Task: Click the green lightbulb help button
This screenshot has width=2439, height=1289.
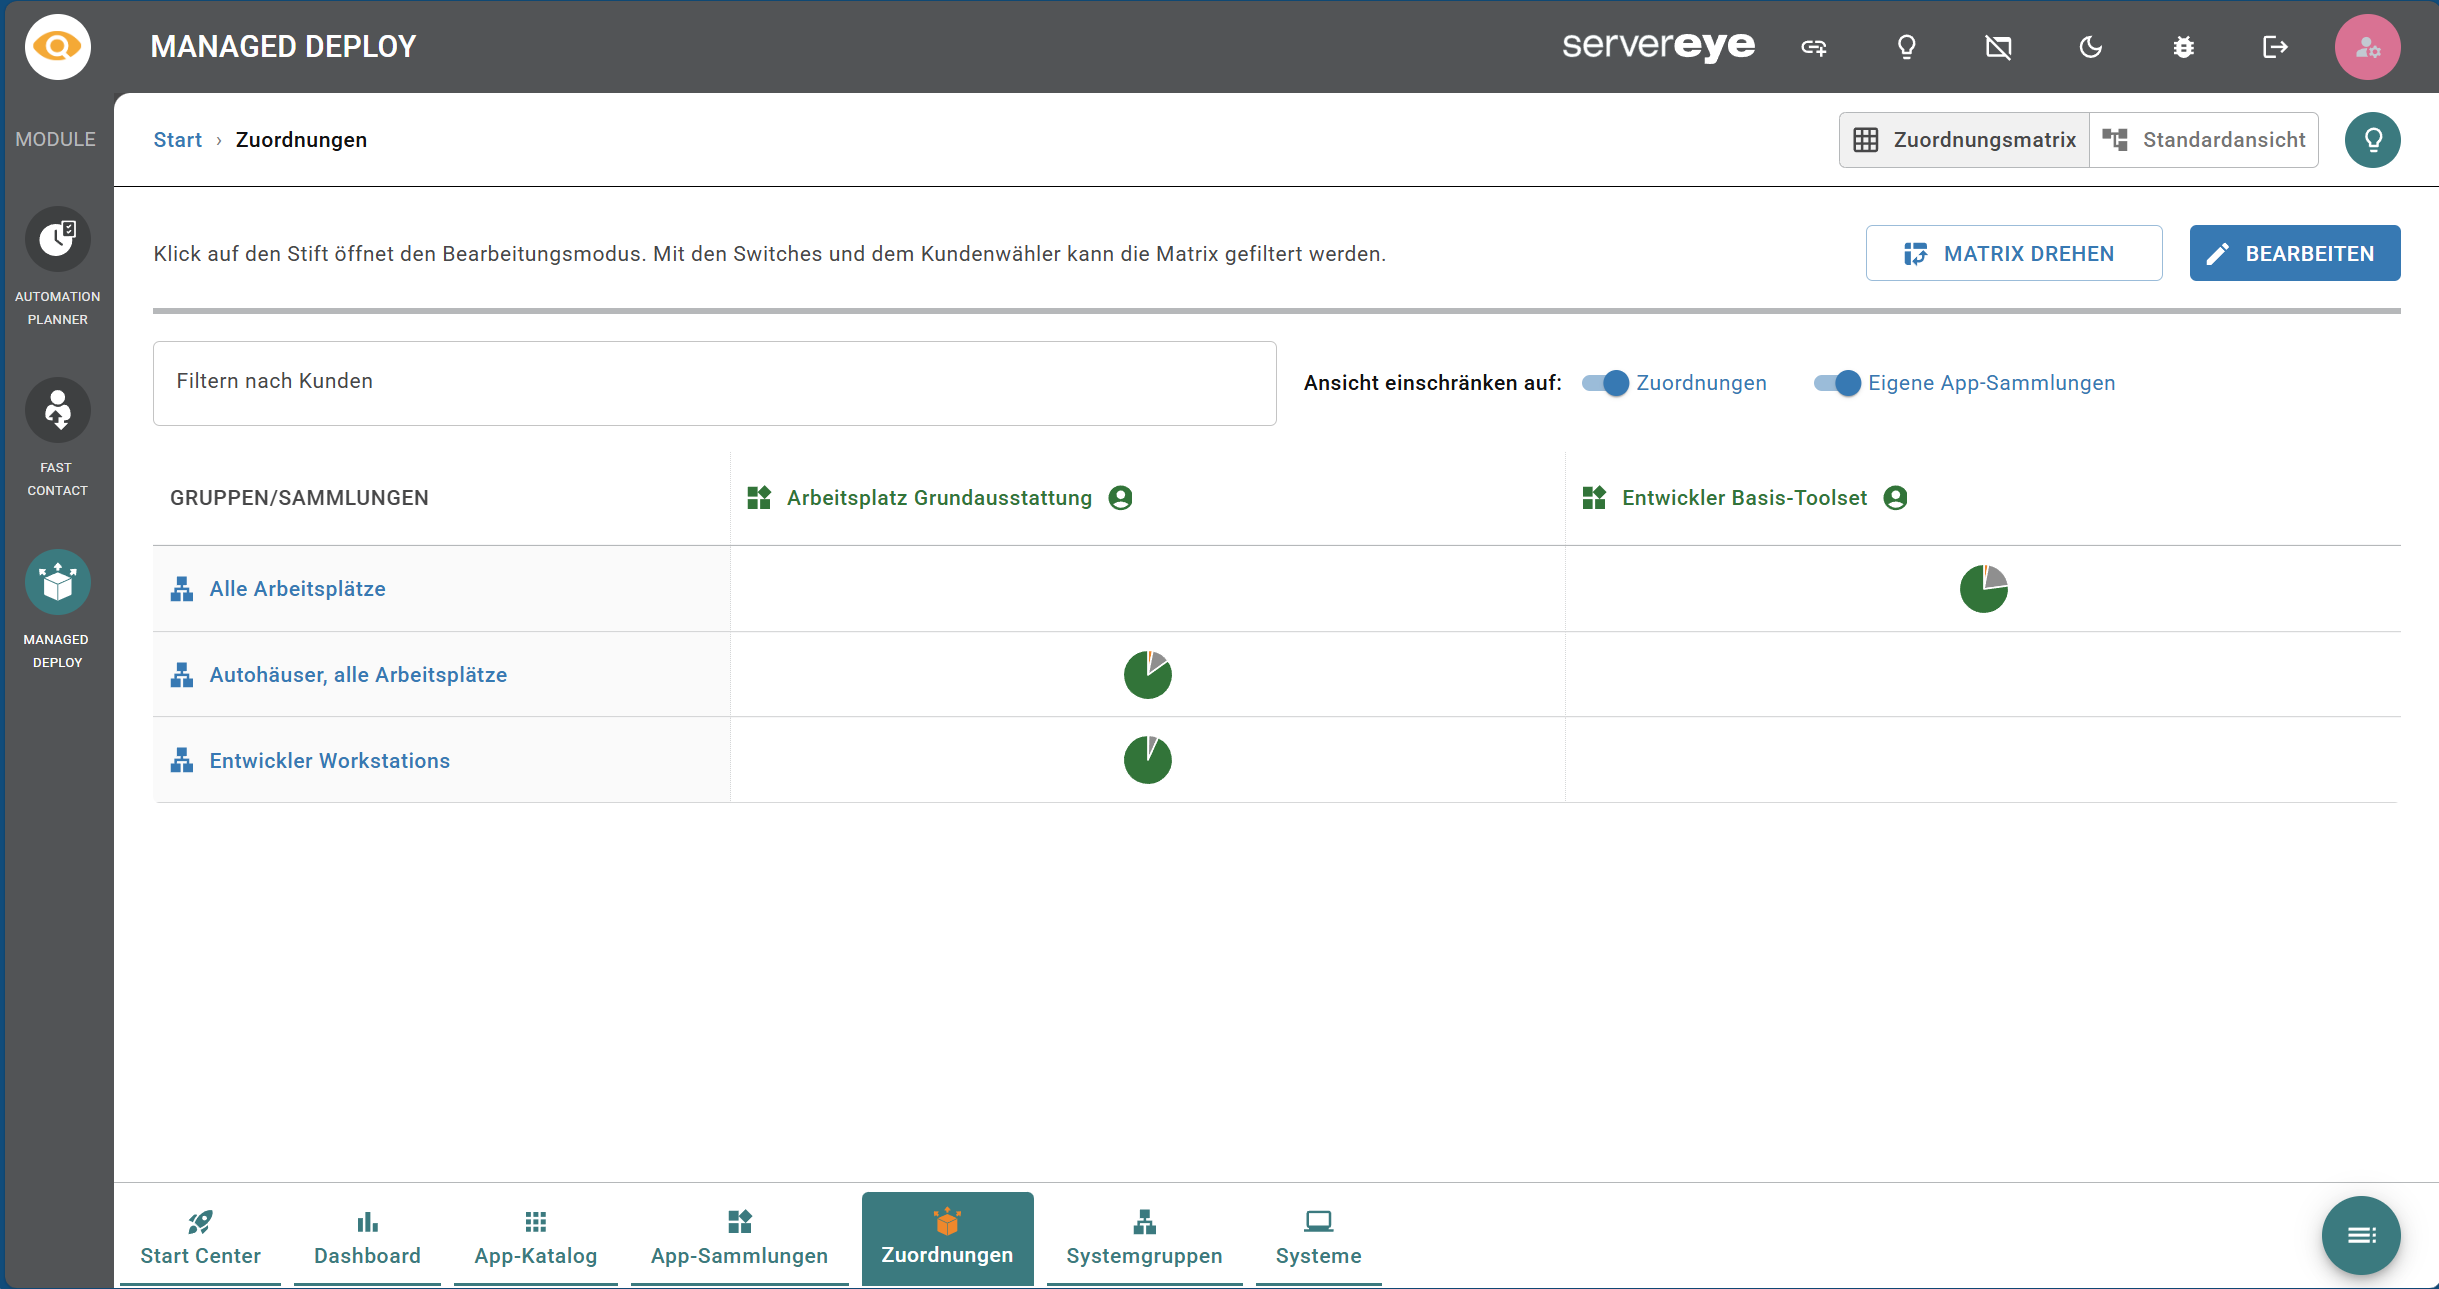Action: pos(2372,140)
